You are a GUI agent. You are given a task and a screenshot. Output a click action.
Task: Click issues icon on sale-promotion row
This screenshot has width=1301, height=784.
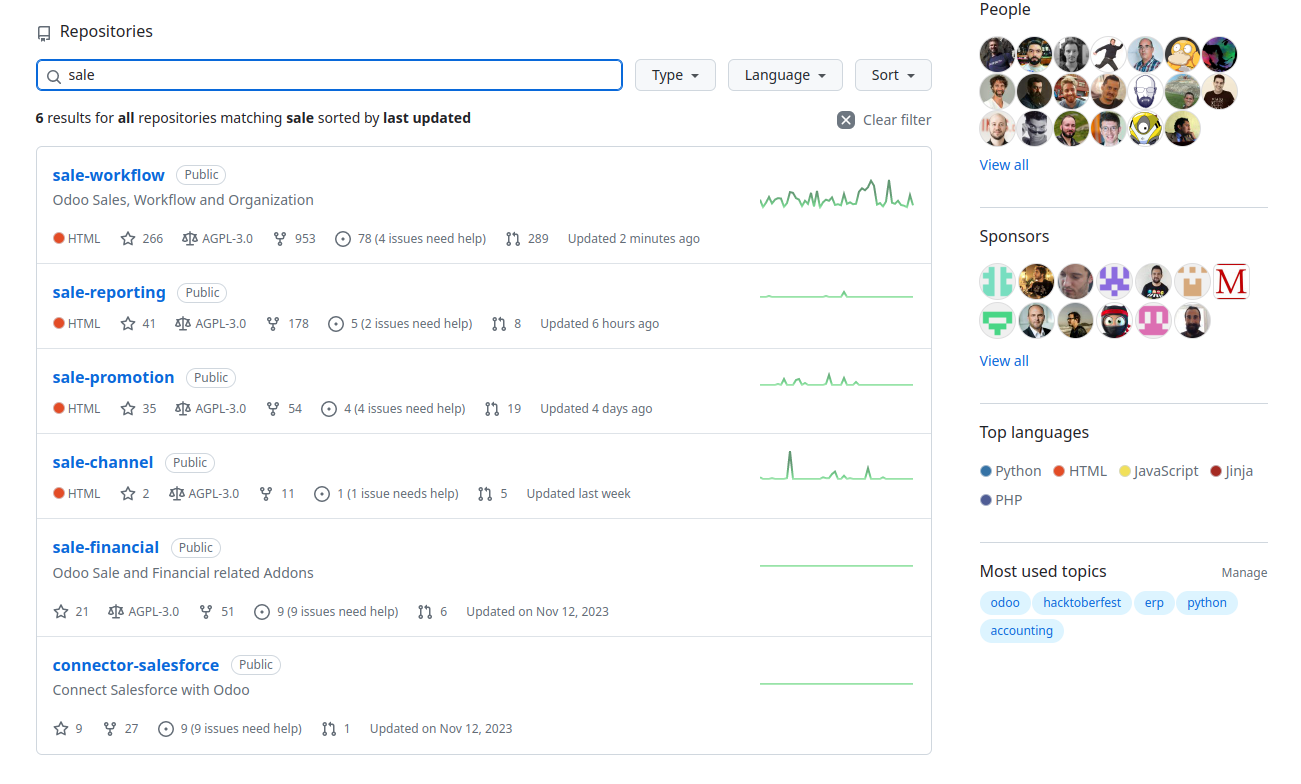click(329, 409)
